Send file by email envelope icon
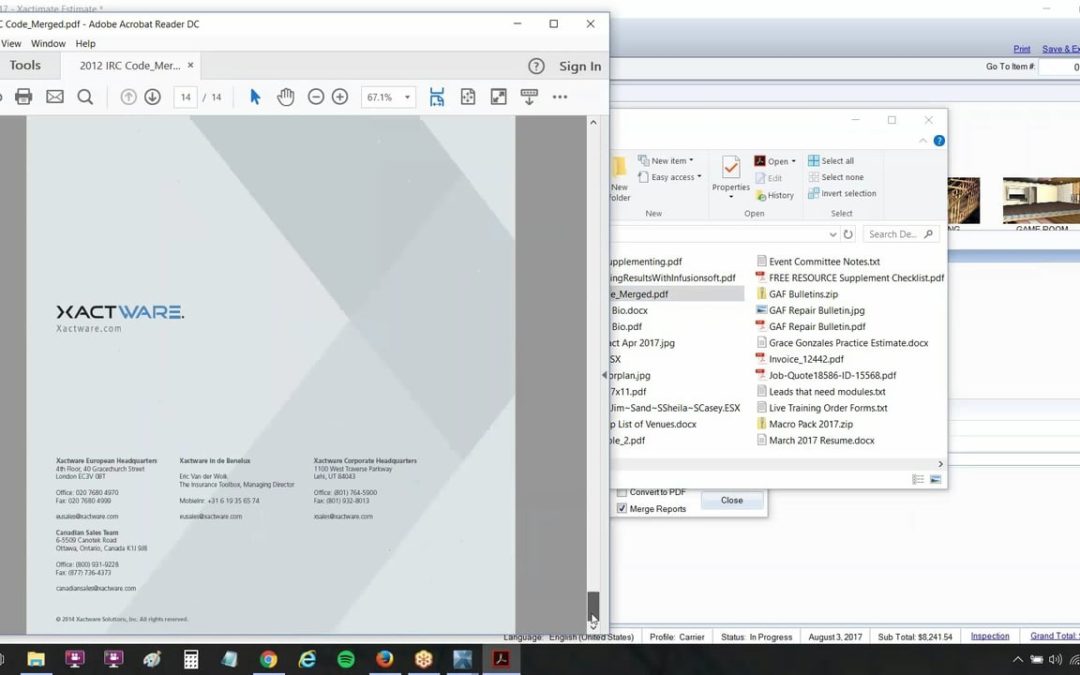 tap(54, 96)
